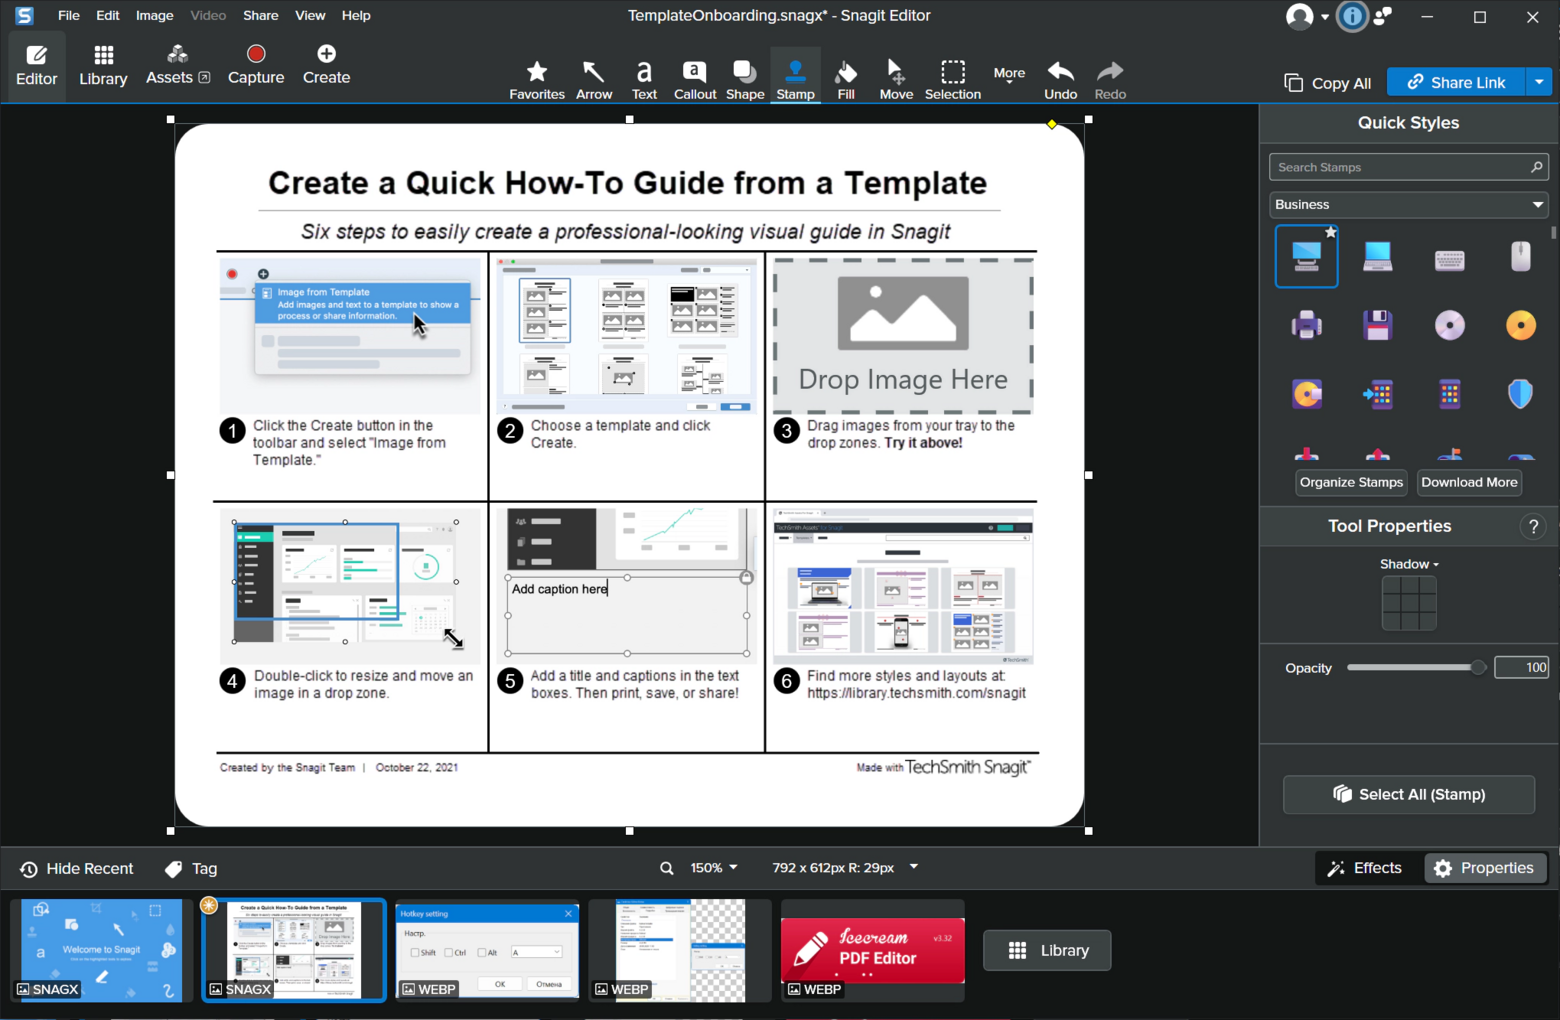
Task: Choose the disc with box stamp
Action: point(1306,394)
